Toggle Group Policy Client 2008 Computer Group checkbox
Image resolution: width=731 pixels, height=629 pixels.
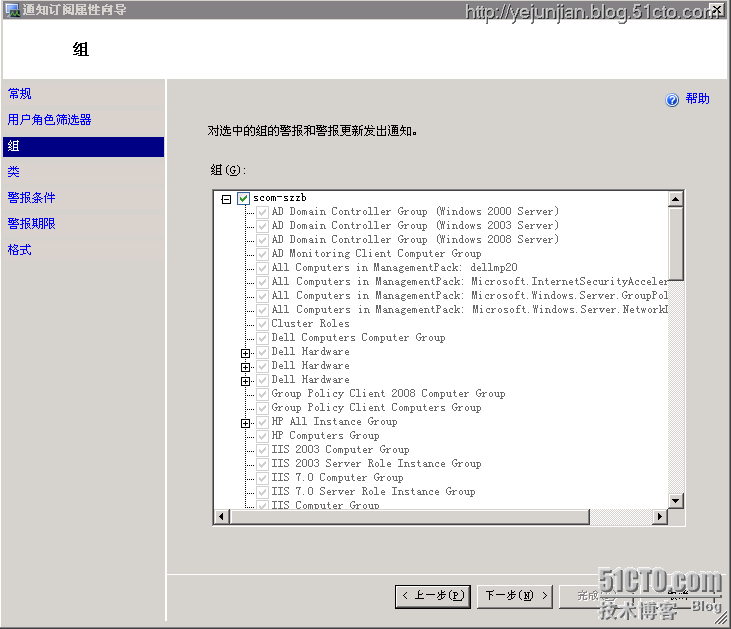262,394
